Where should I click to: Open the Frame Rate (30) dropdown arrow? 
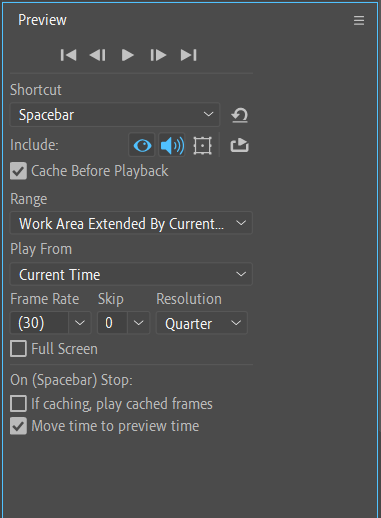[x=80, y=323]
